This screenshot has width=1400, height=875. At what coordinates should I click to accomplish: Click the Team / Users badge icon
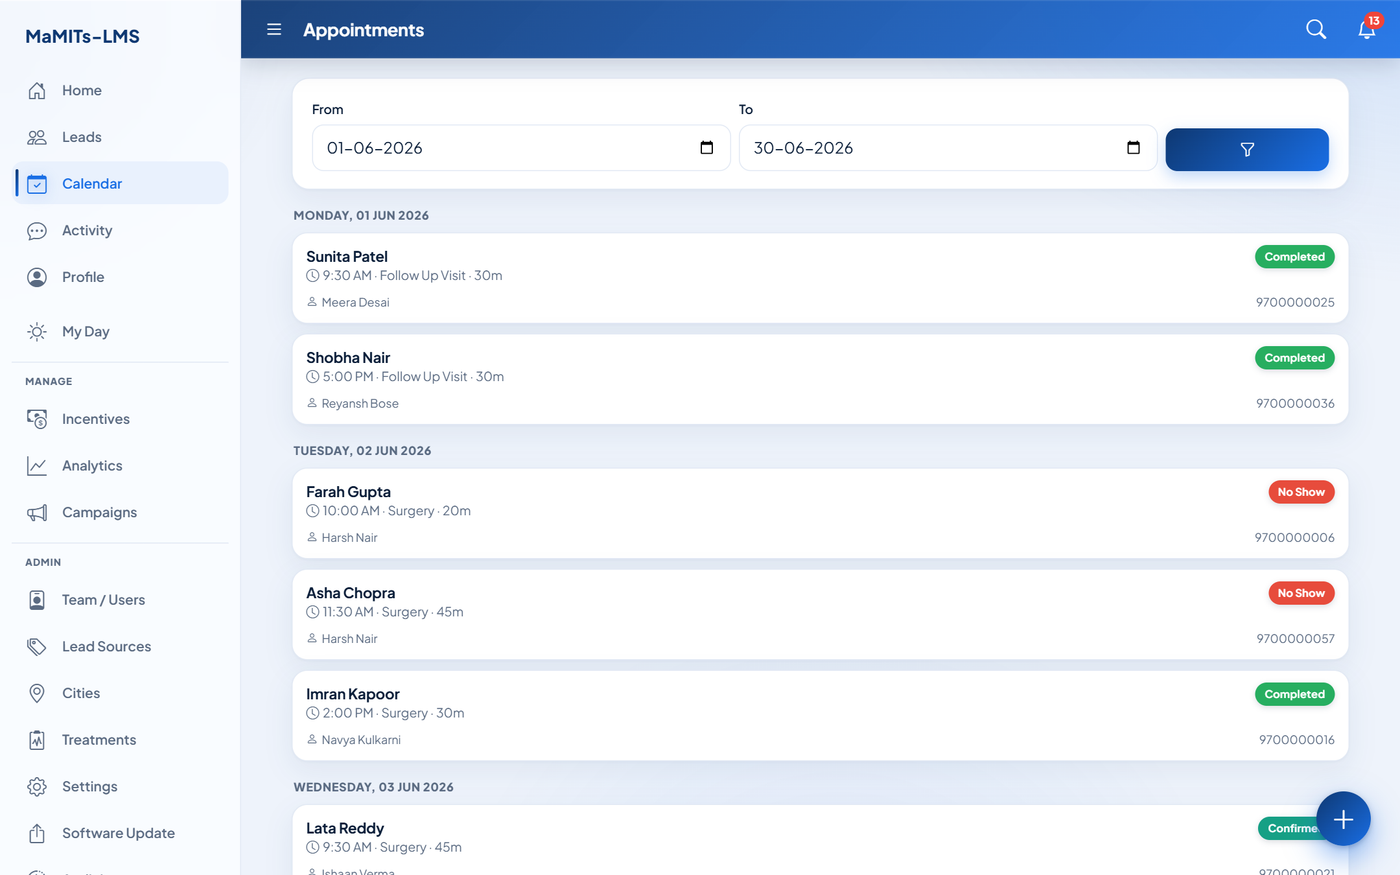(x=37, y=600)
